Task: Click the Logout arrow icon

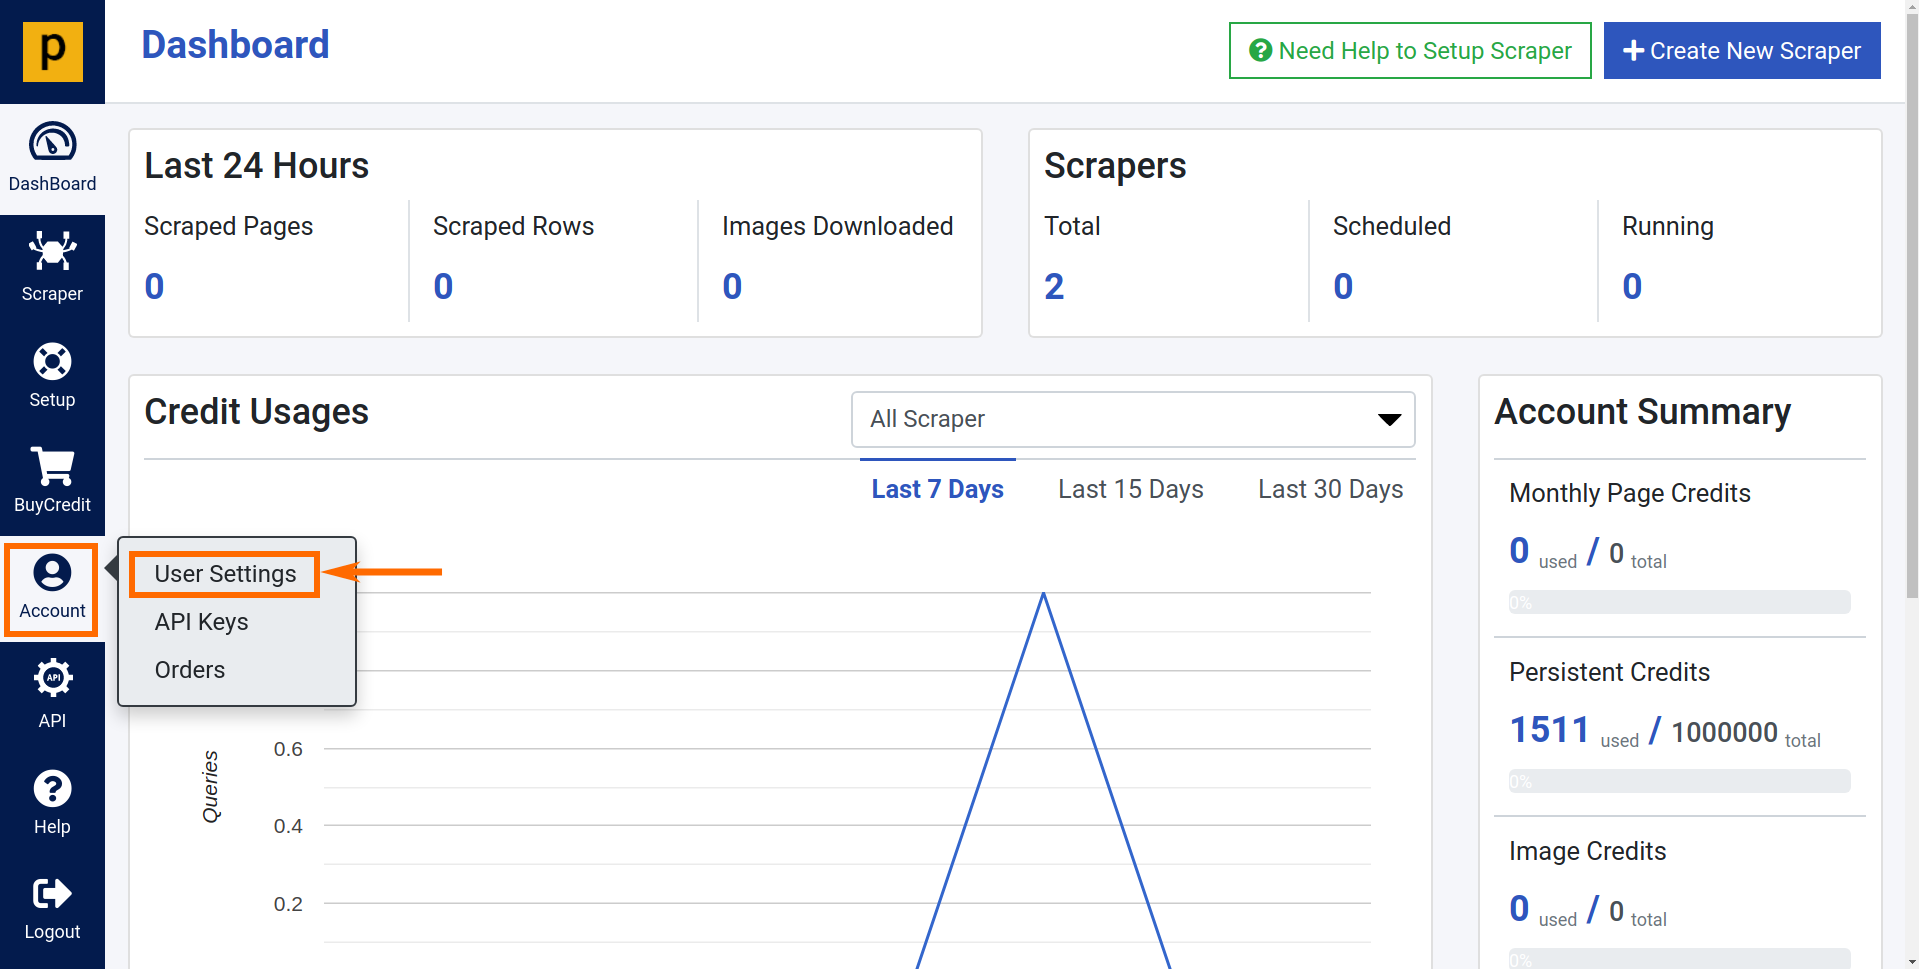Action: 52,893
